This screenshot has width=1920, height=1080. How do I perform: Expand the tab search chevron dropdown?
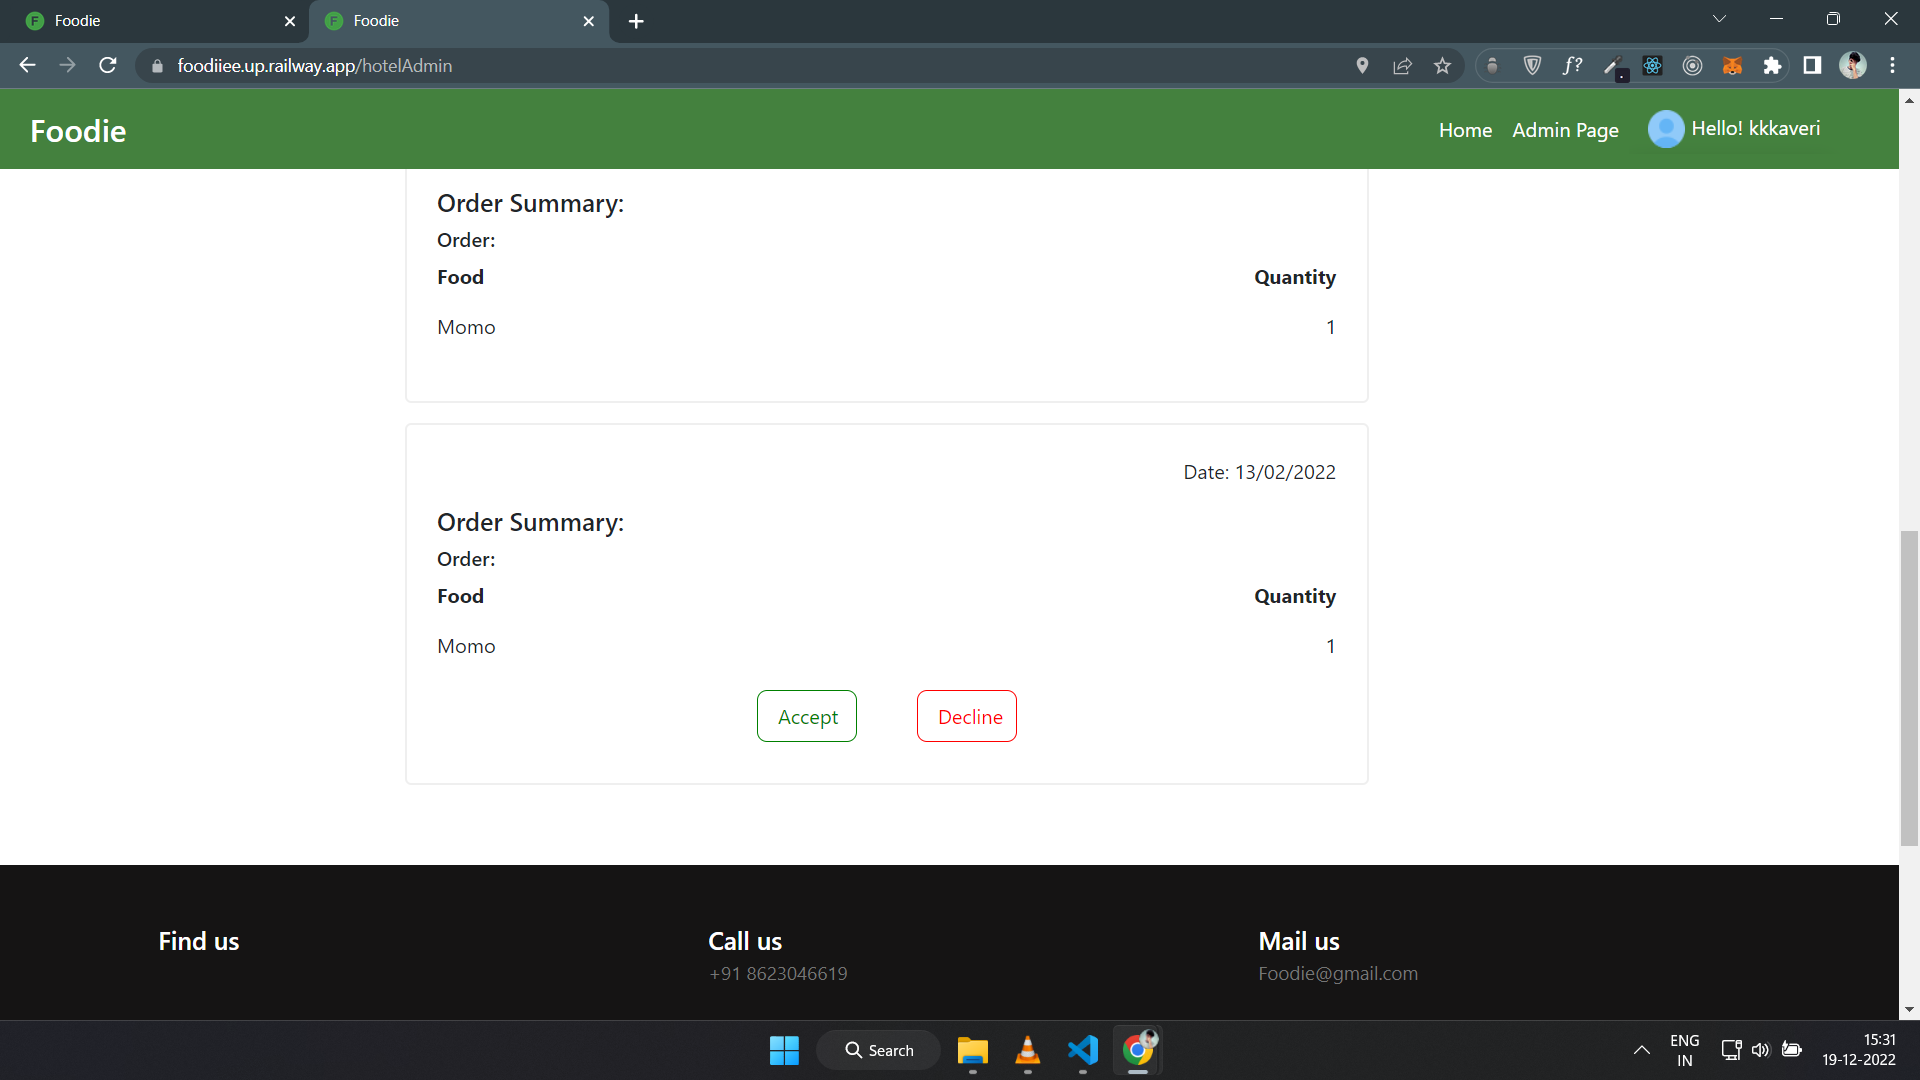tap(1719, 19)
